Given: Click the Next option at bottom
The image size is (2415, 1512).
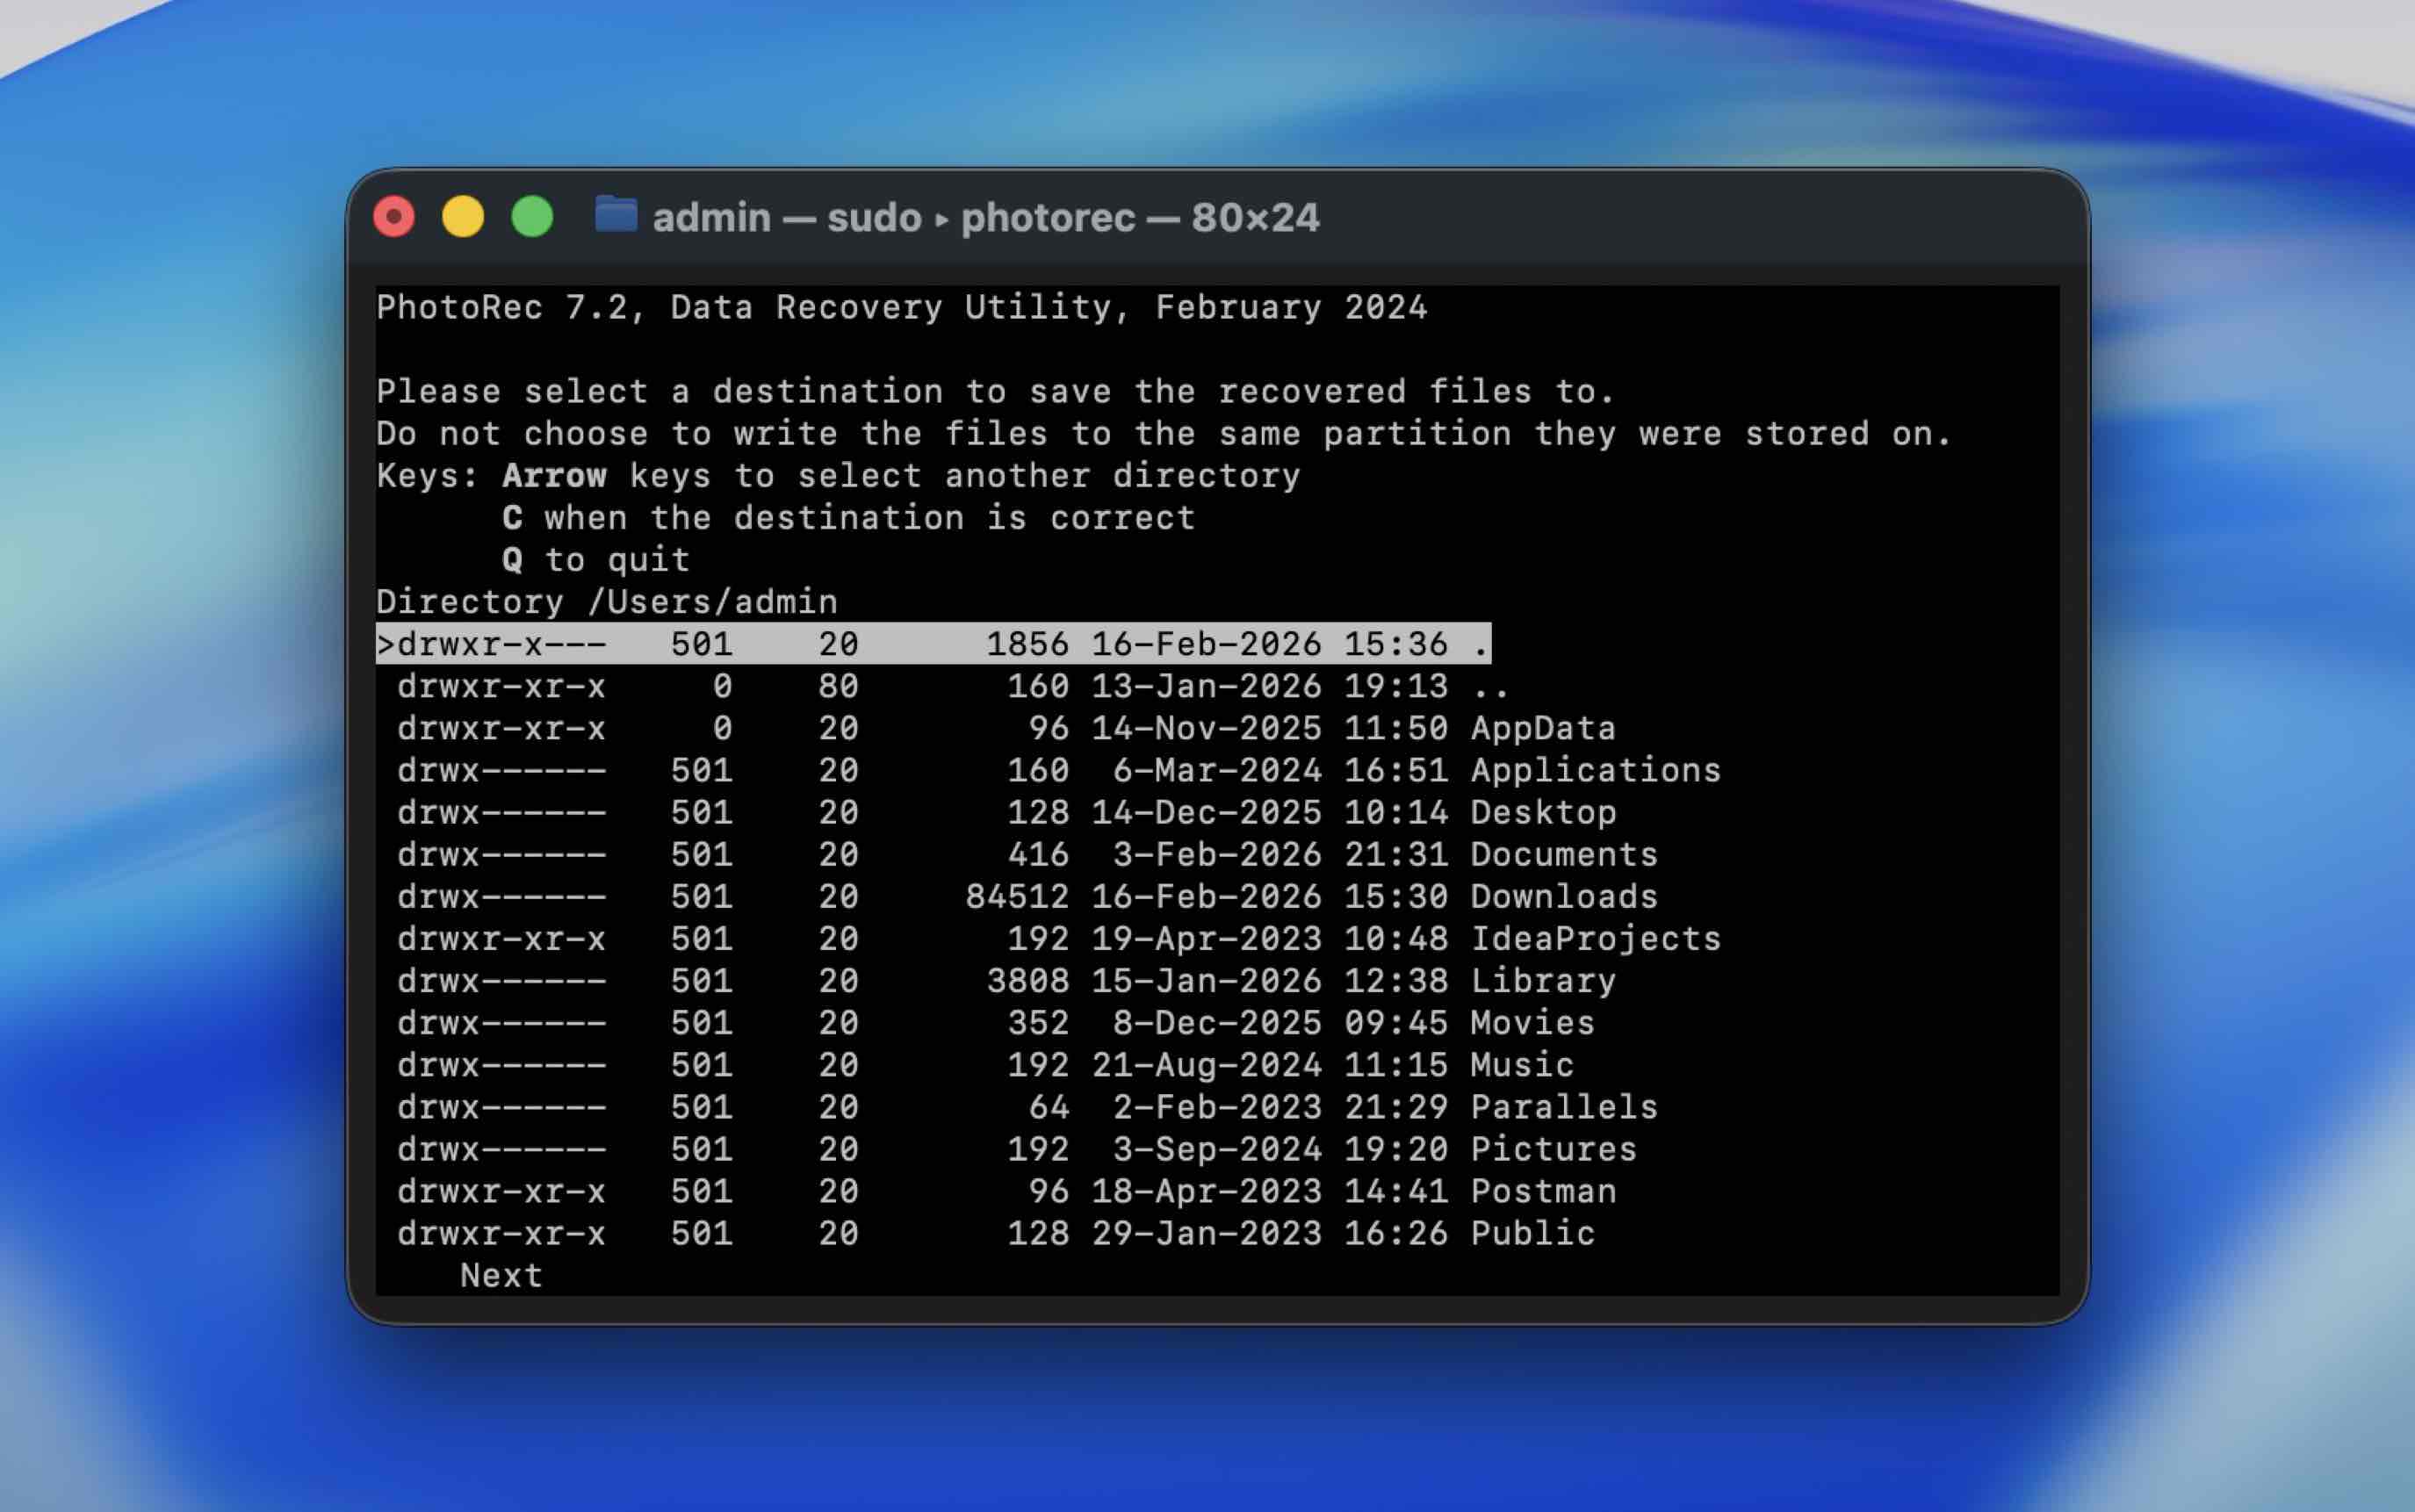Looking at the screenshot, I should (501, 1276).
